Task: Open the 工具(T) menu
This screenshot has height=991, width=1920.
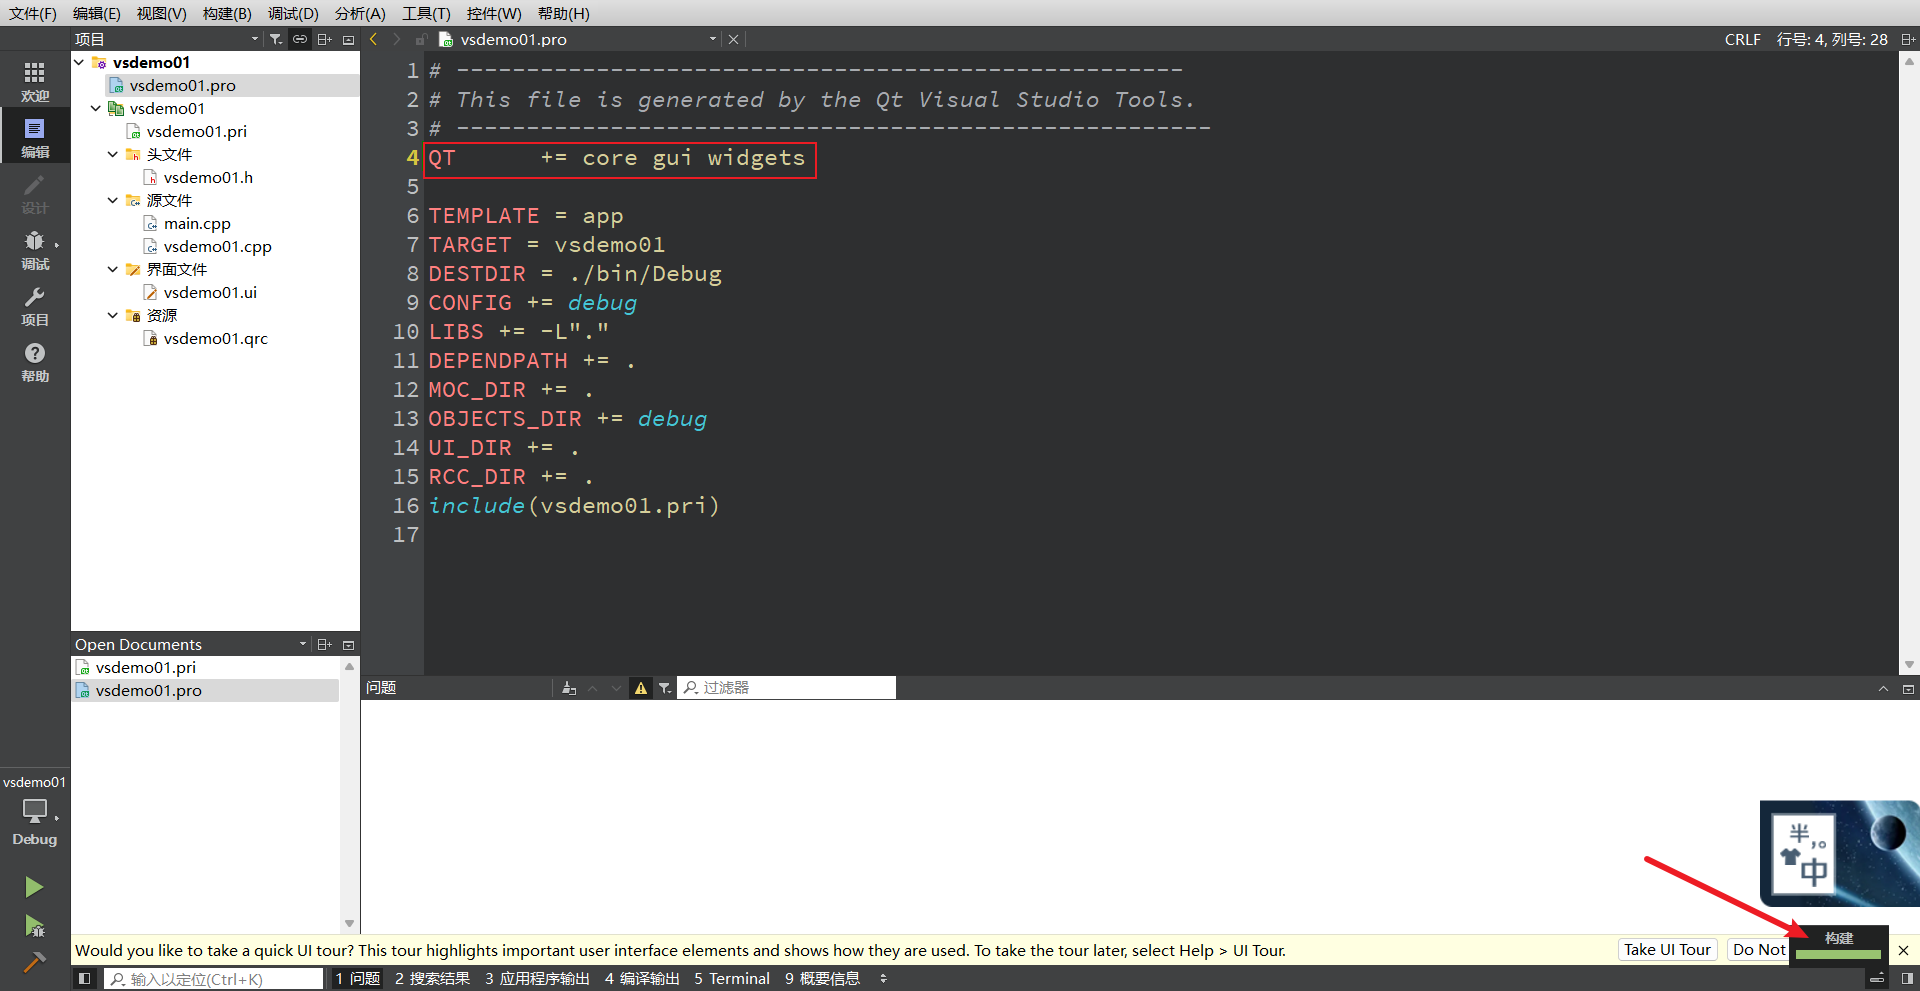Action: click(426, 13)
